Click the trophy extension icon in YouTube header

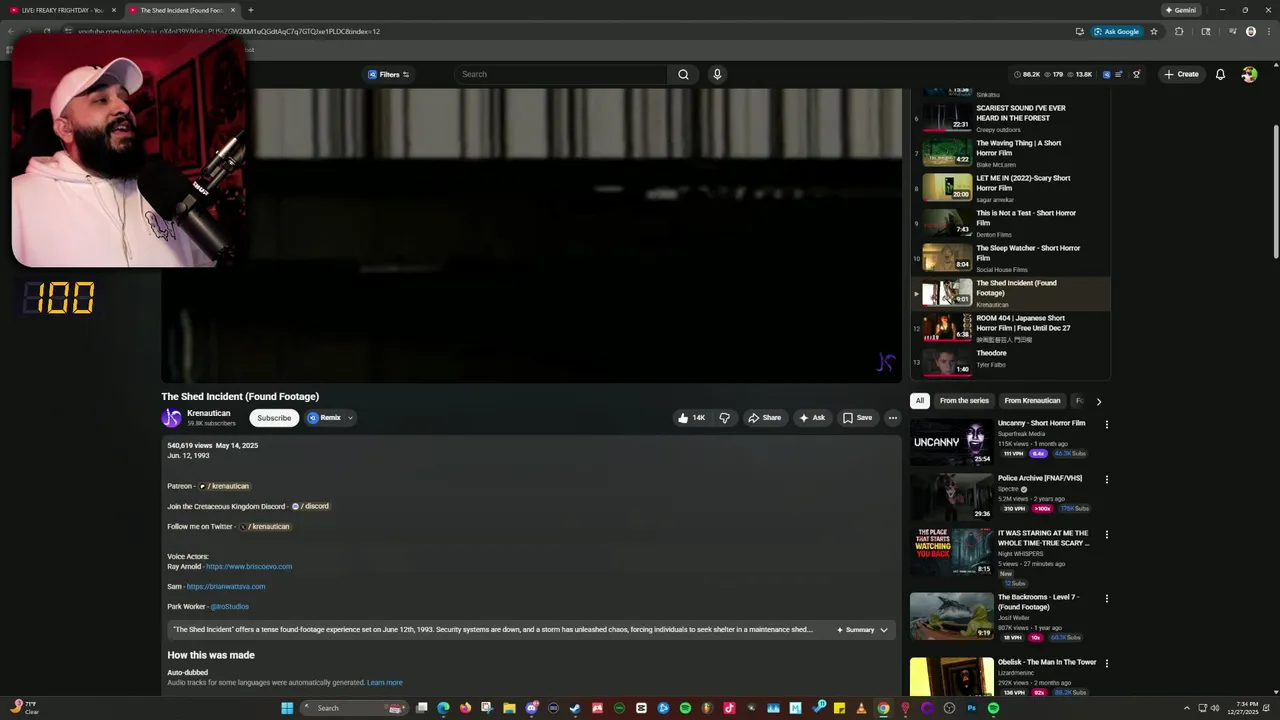click(x=1136, y=74)
